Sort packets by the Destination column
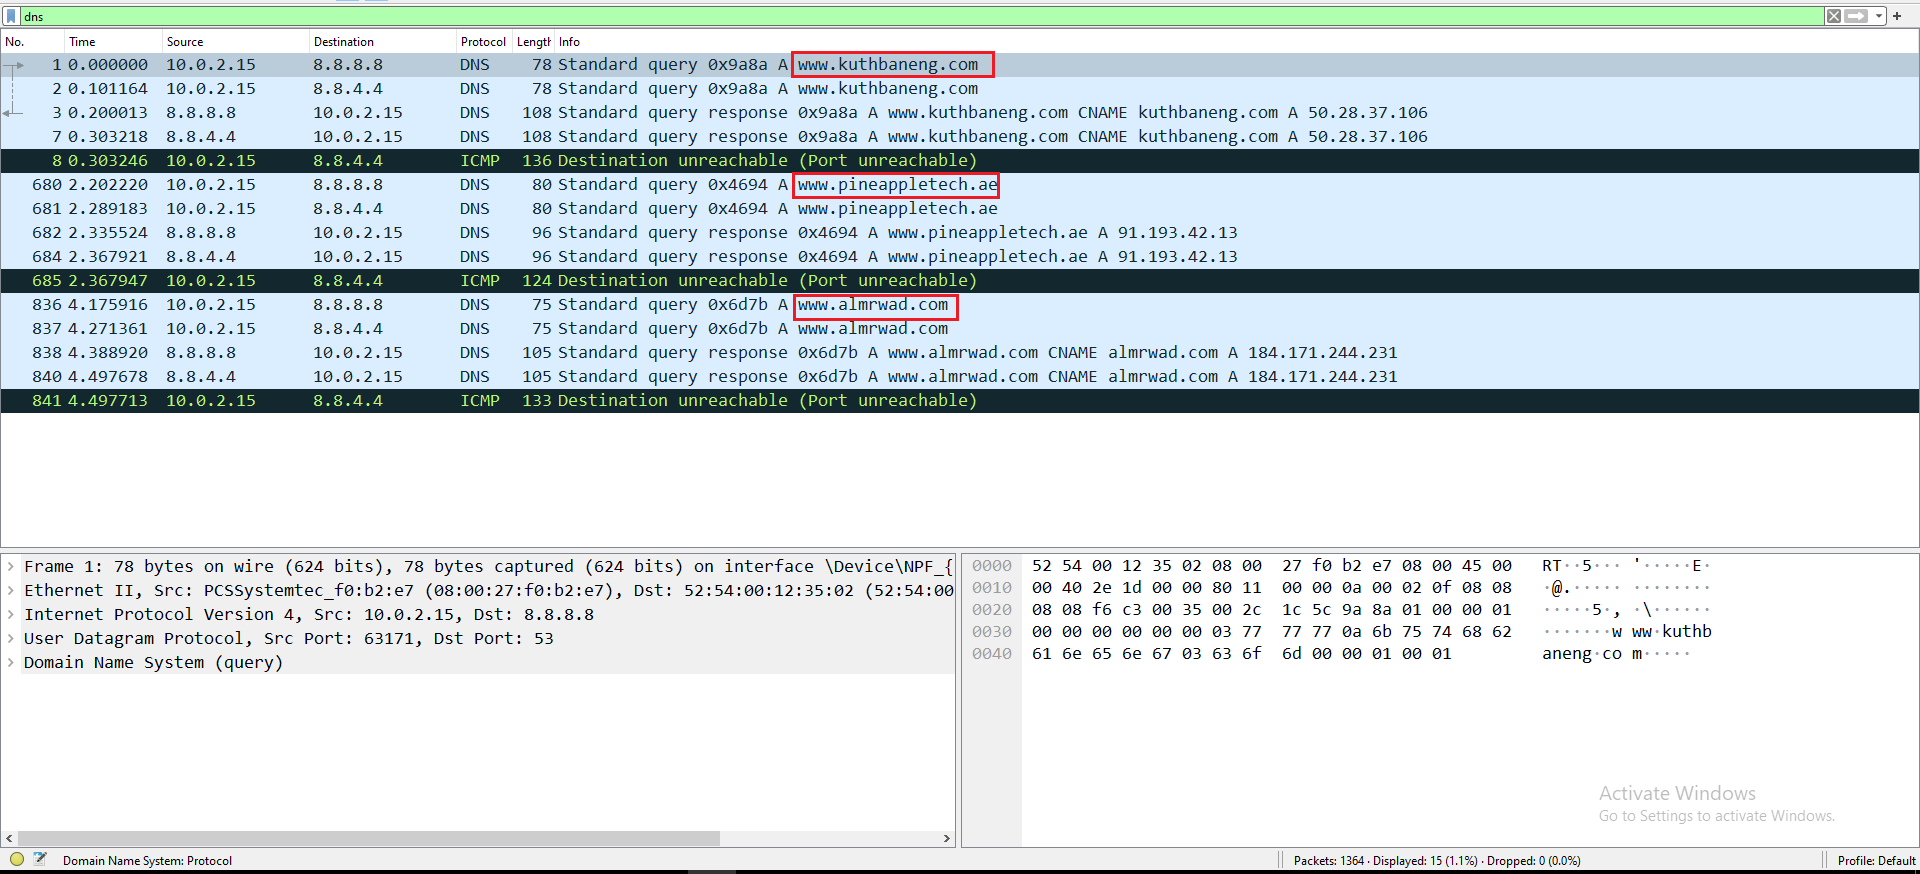 382,42
